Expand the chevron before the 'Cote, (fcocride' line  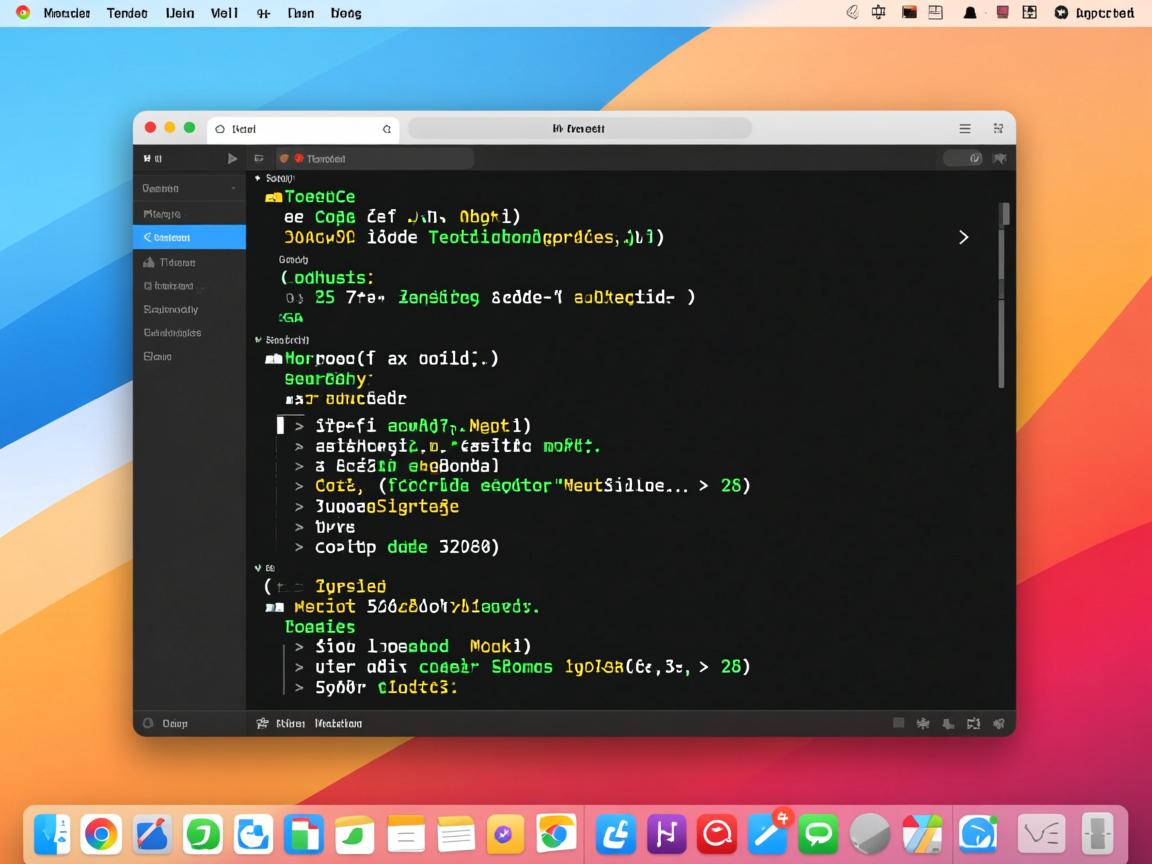pyautogui.click(x=299, y=486)
